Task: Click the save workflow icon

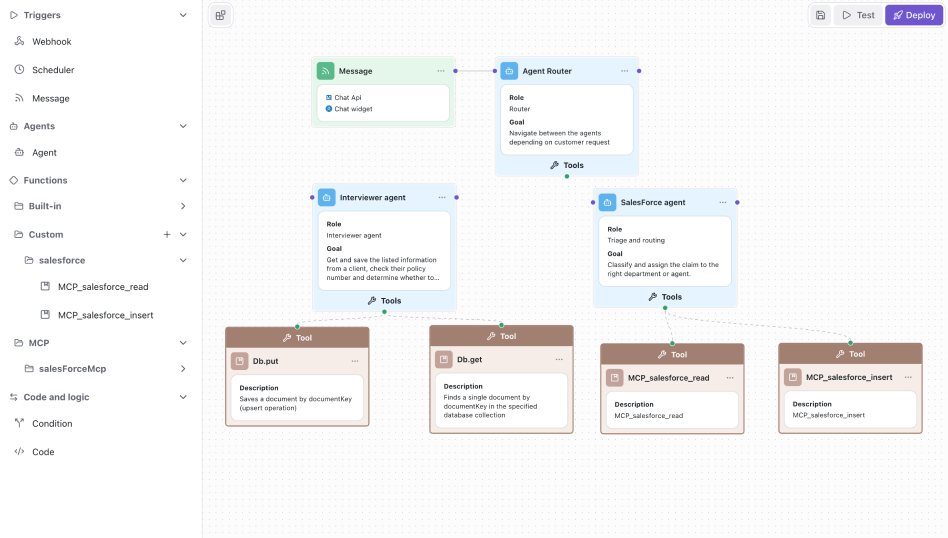Action: click(820, 15)
